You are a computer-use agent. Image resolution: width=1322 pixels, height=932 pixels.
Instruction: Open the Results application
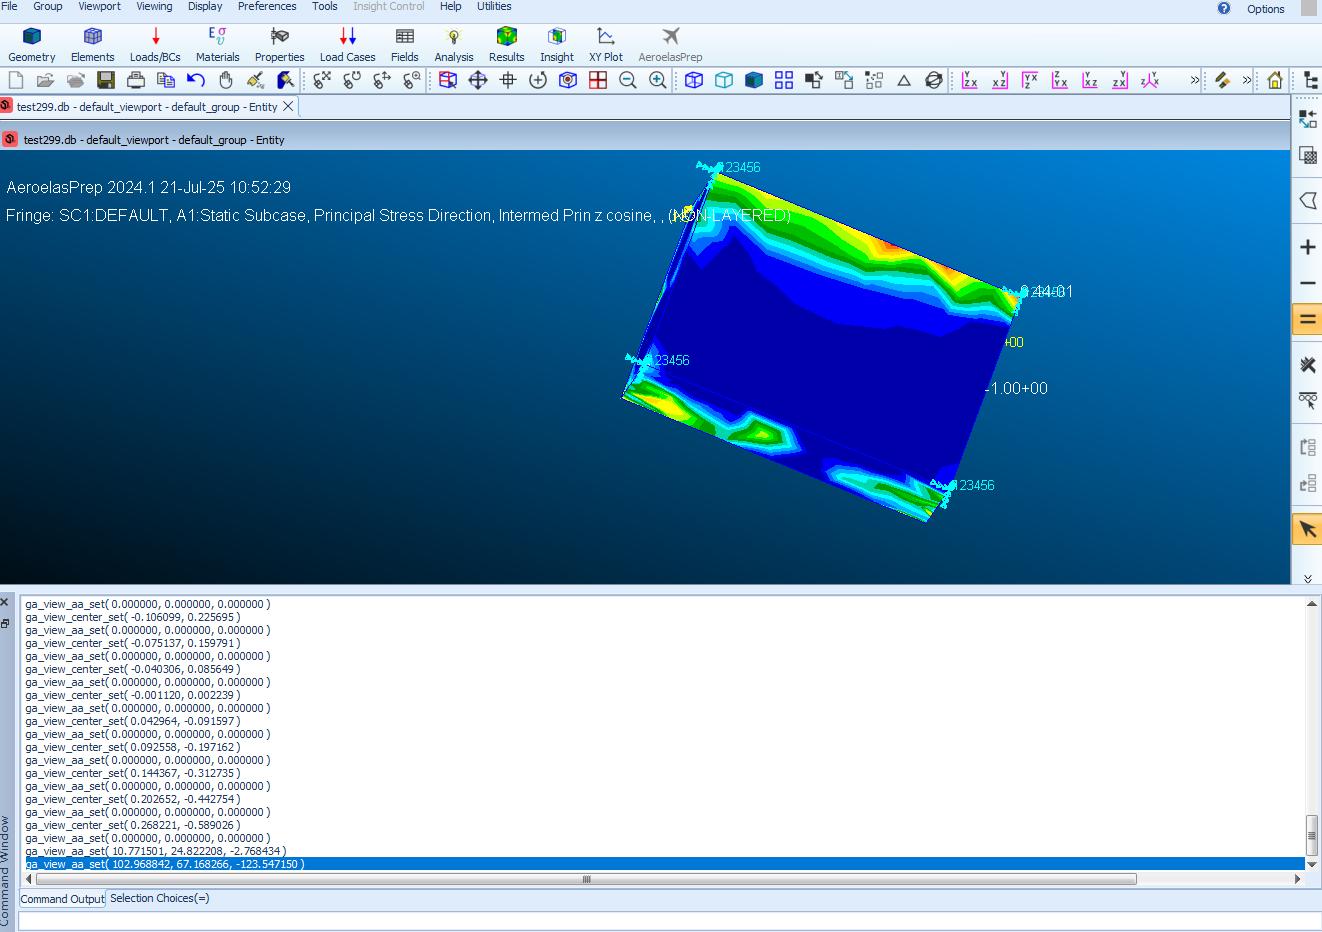click(506, 45)
